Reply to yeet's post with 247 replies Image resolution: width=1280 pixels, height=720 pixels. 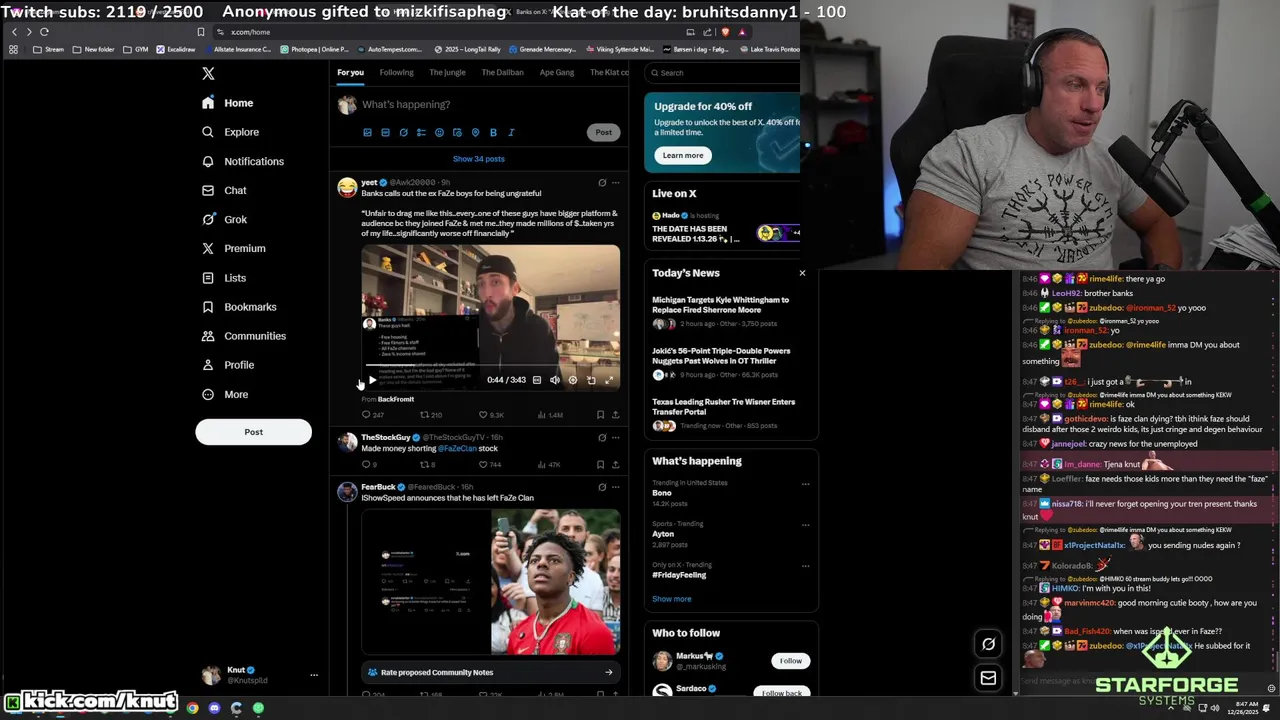click(372, 415)
